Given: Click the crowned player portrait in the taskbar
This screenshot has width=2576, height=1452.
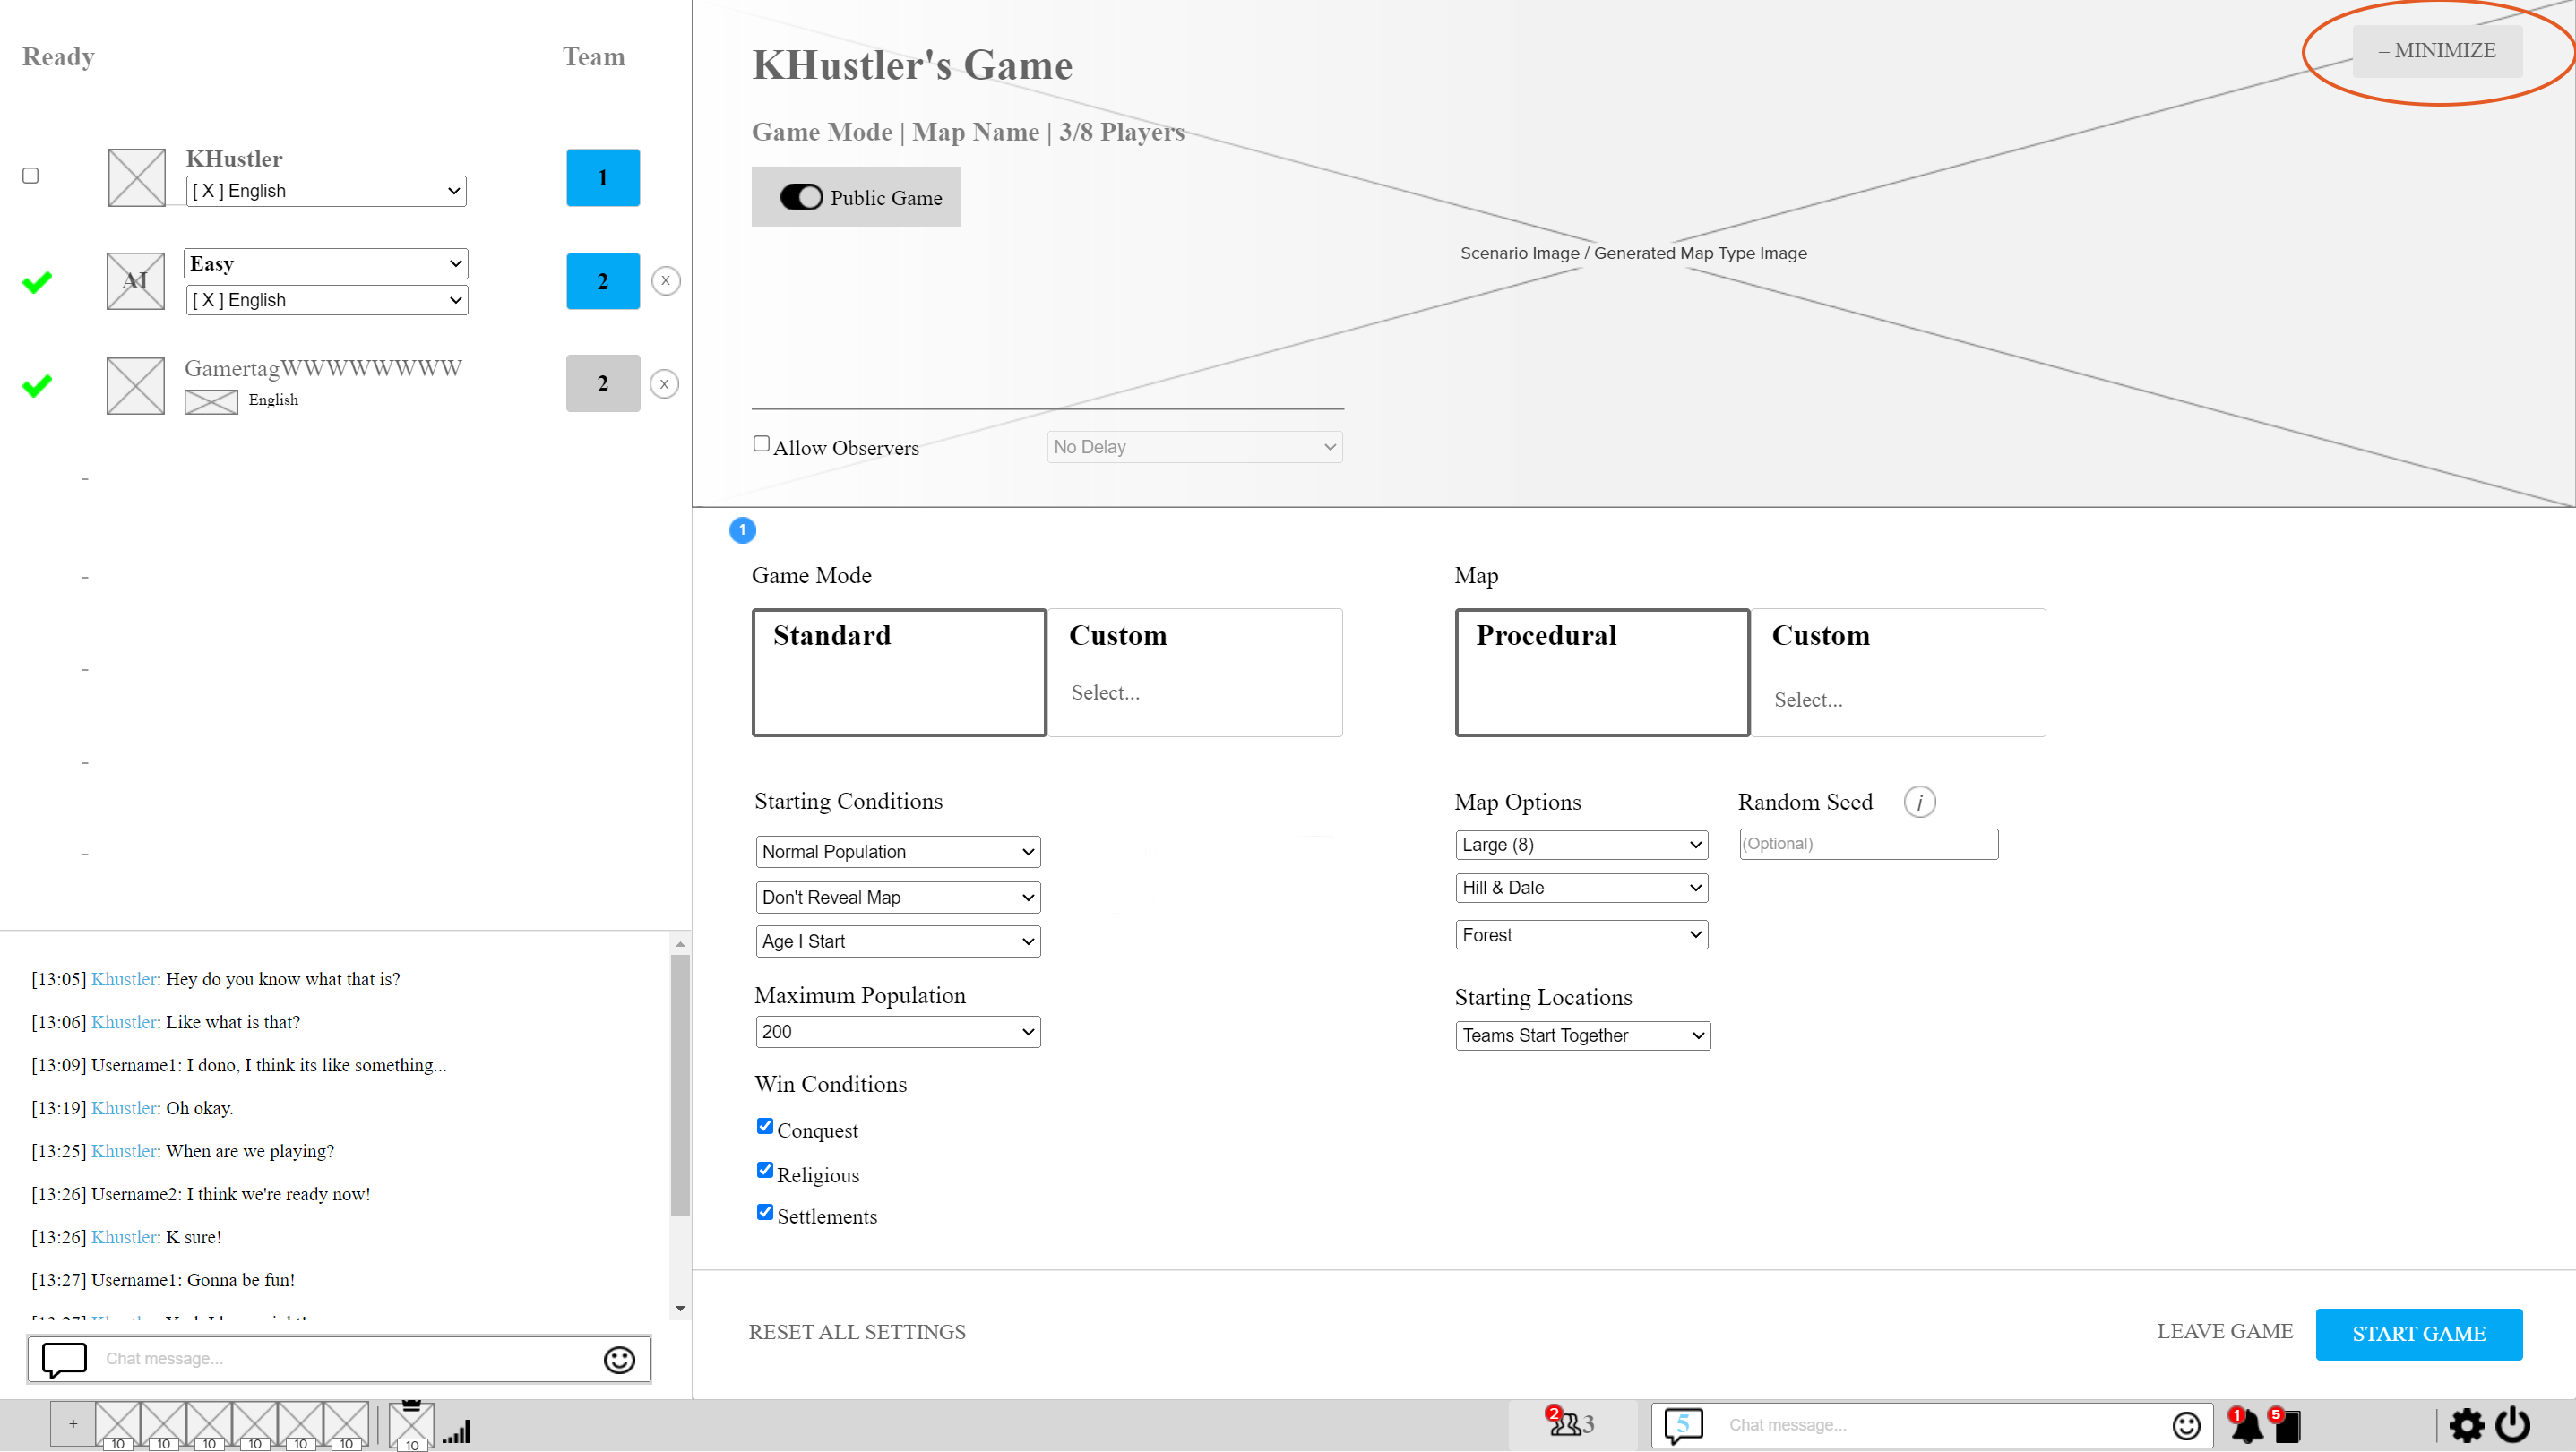Looking at the screenshot, I should [410, 1424].
